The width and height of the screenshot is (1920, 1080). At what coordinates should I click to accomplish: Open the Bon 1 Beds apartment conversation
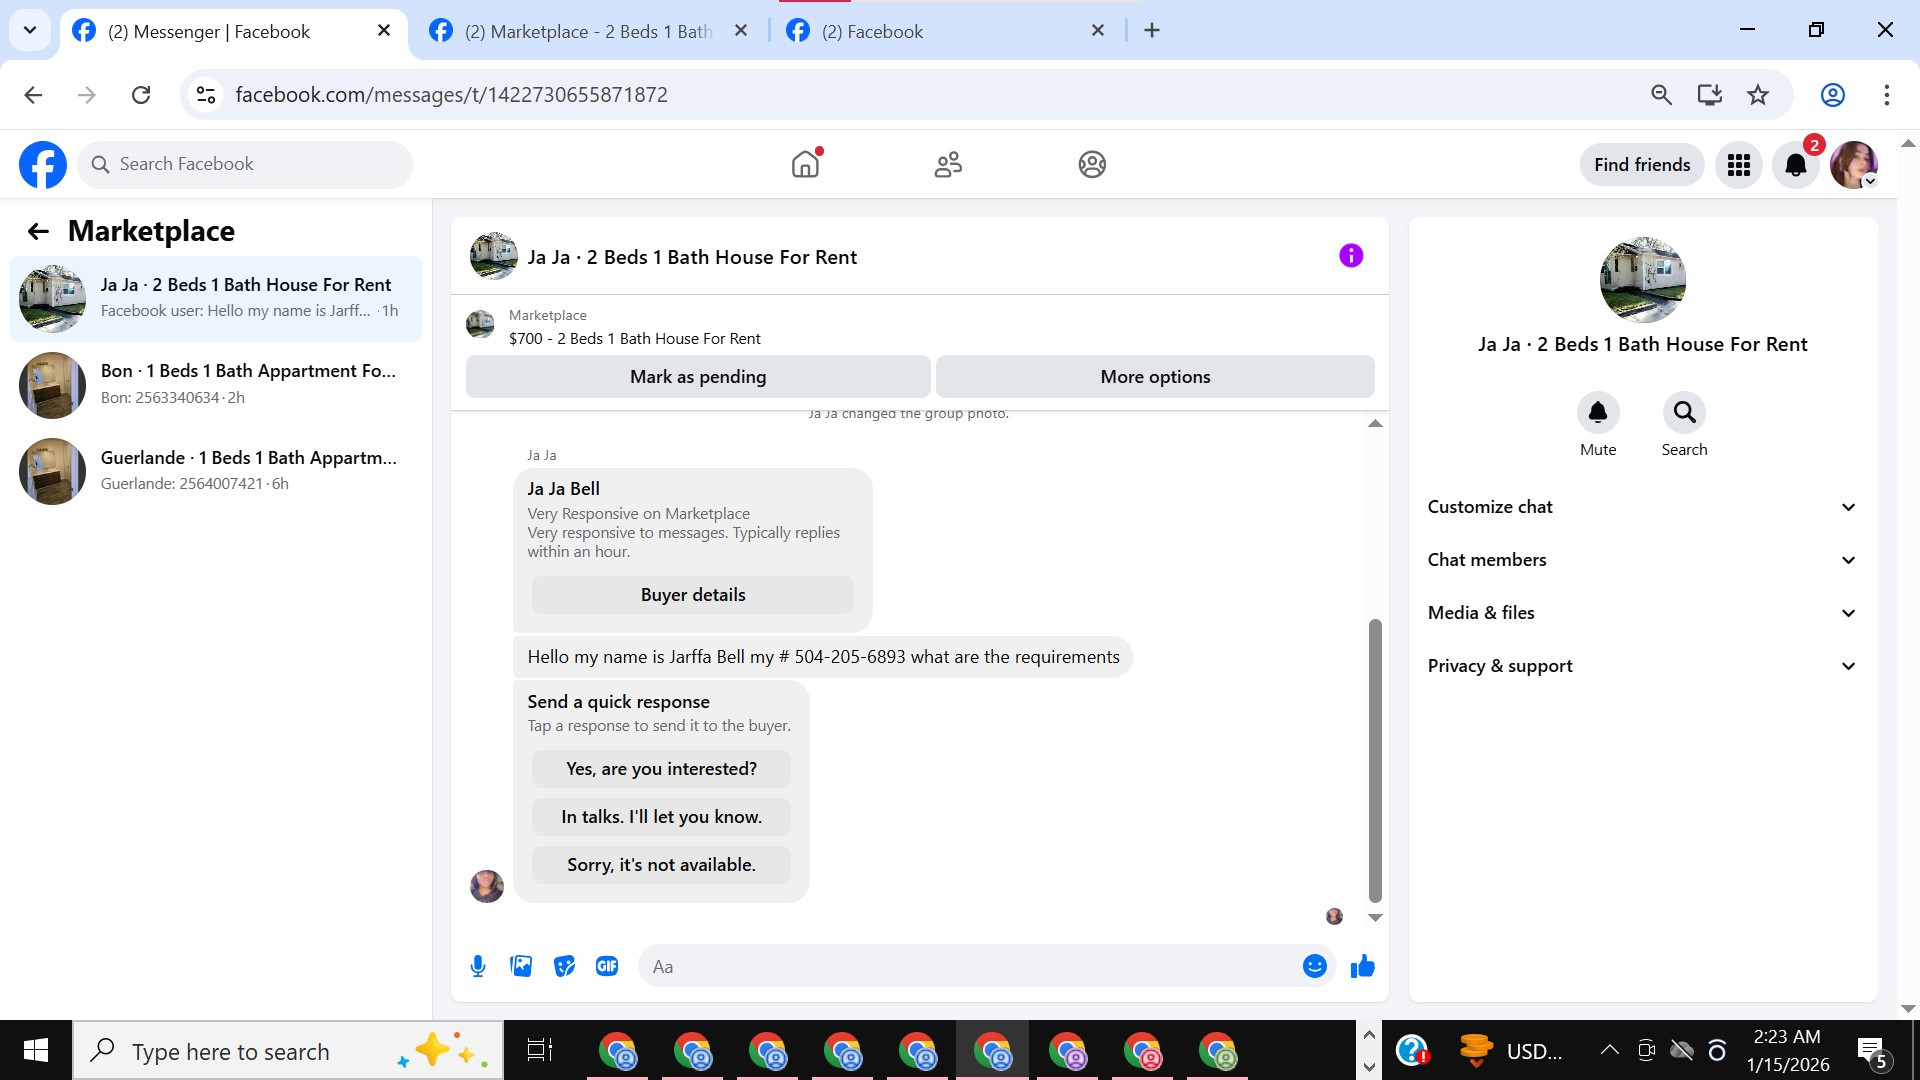click(216, 384)
